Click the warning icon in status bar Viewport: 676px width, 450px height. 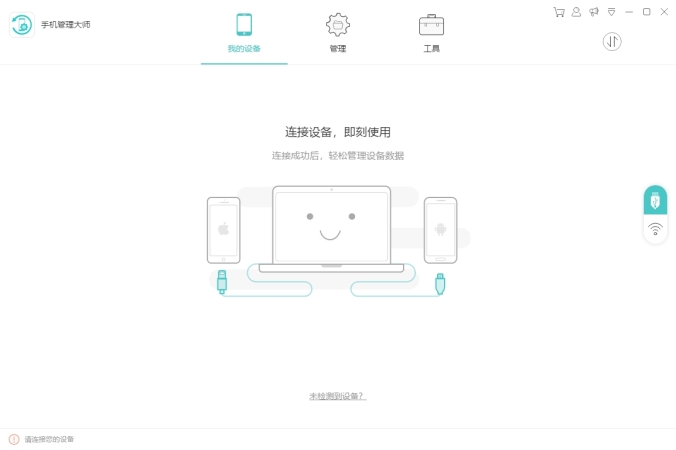14,439
